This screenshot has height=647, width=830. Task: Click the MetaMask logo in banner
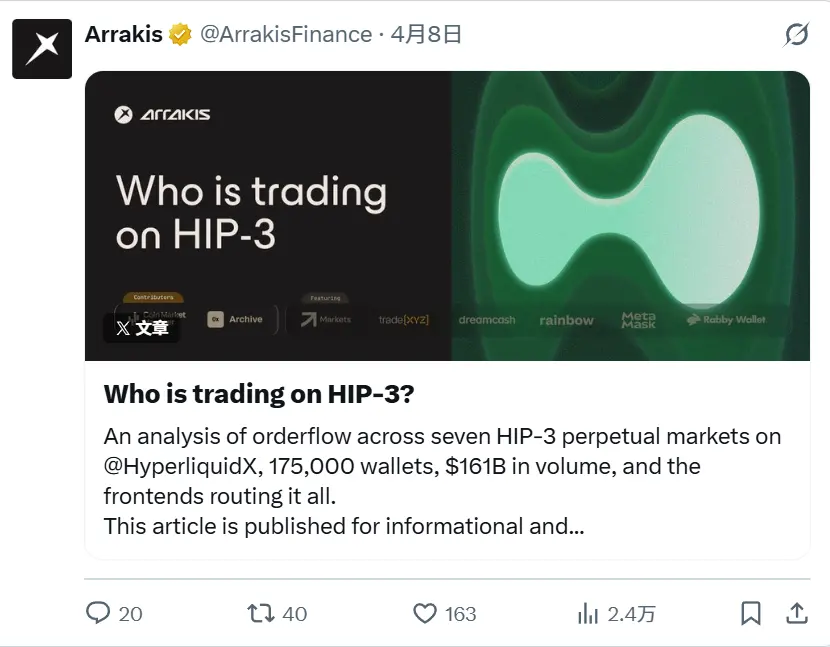pyautogui.click(x=639, y=320)
